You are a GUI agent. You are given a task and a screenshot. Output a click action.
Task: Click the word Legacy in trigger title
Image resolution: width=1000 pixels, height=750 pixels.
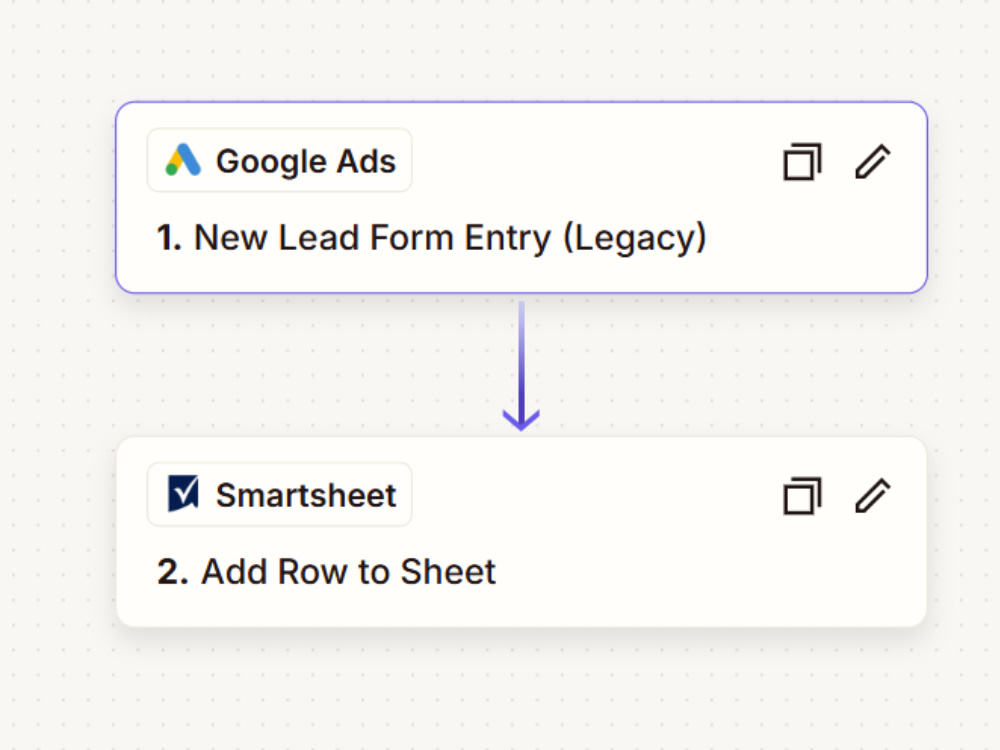pyautogui.click(x=635, y=239)
